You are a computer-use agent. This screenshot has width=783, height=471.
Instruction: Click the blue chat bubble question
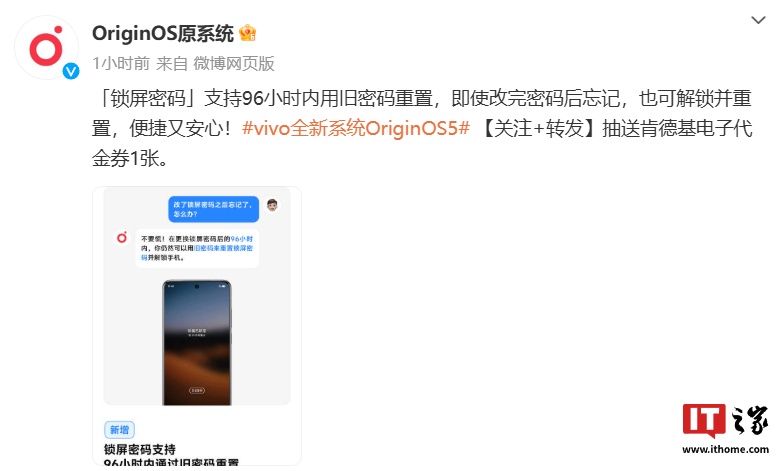coord(213,209)
